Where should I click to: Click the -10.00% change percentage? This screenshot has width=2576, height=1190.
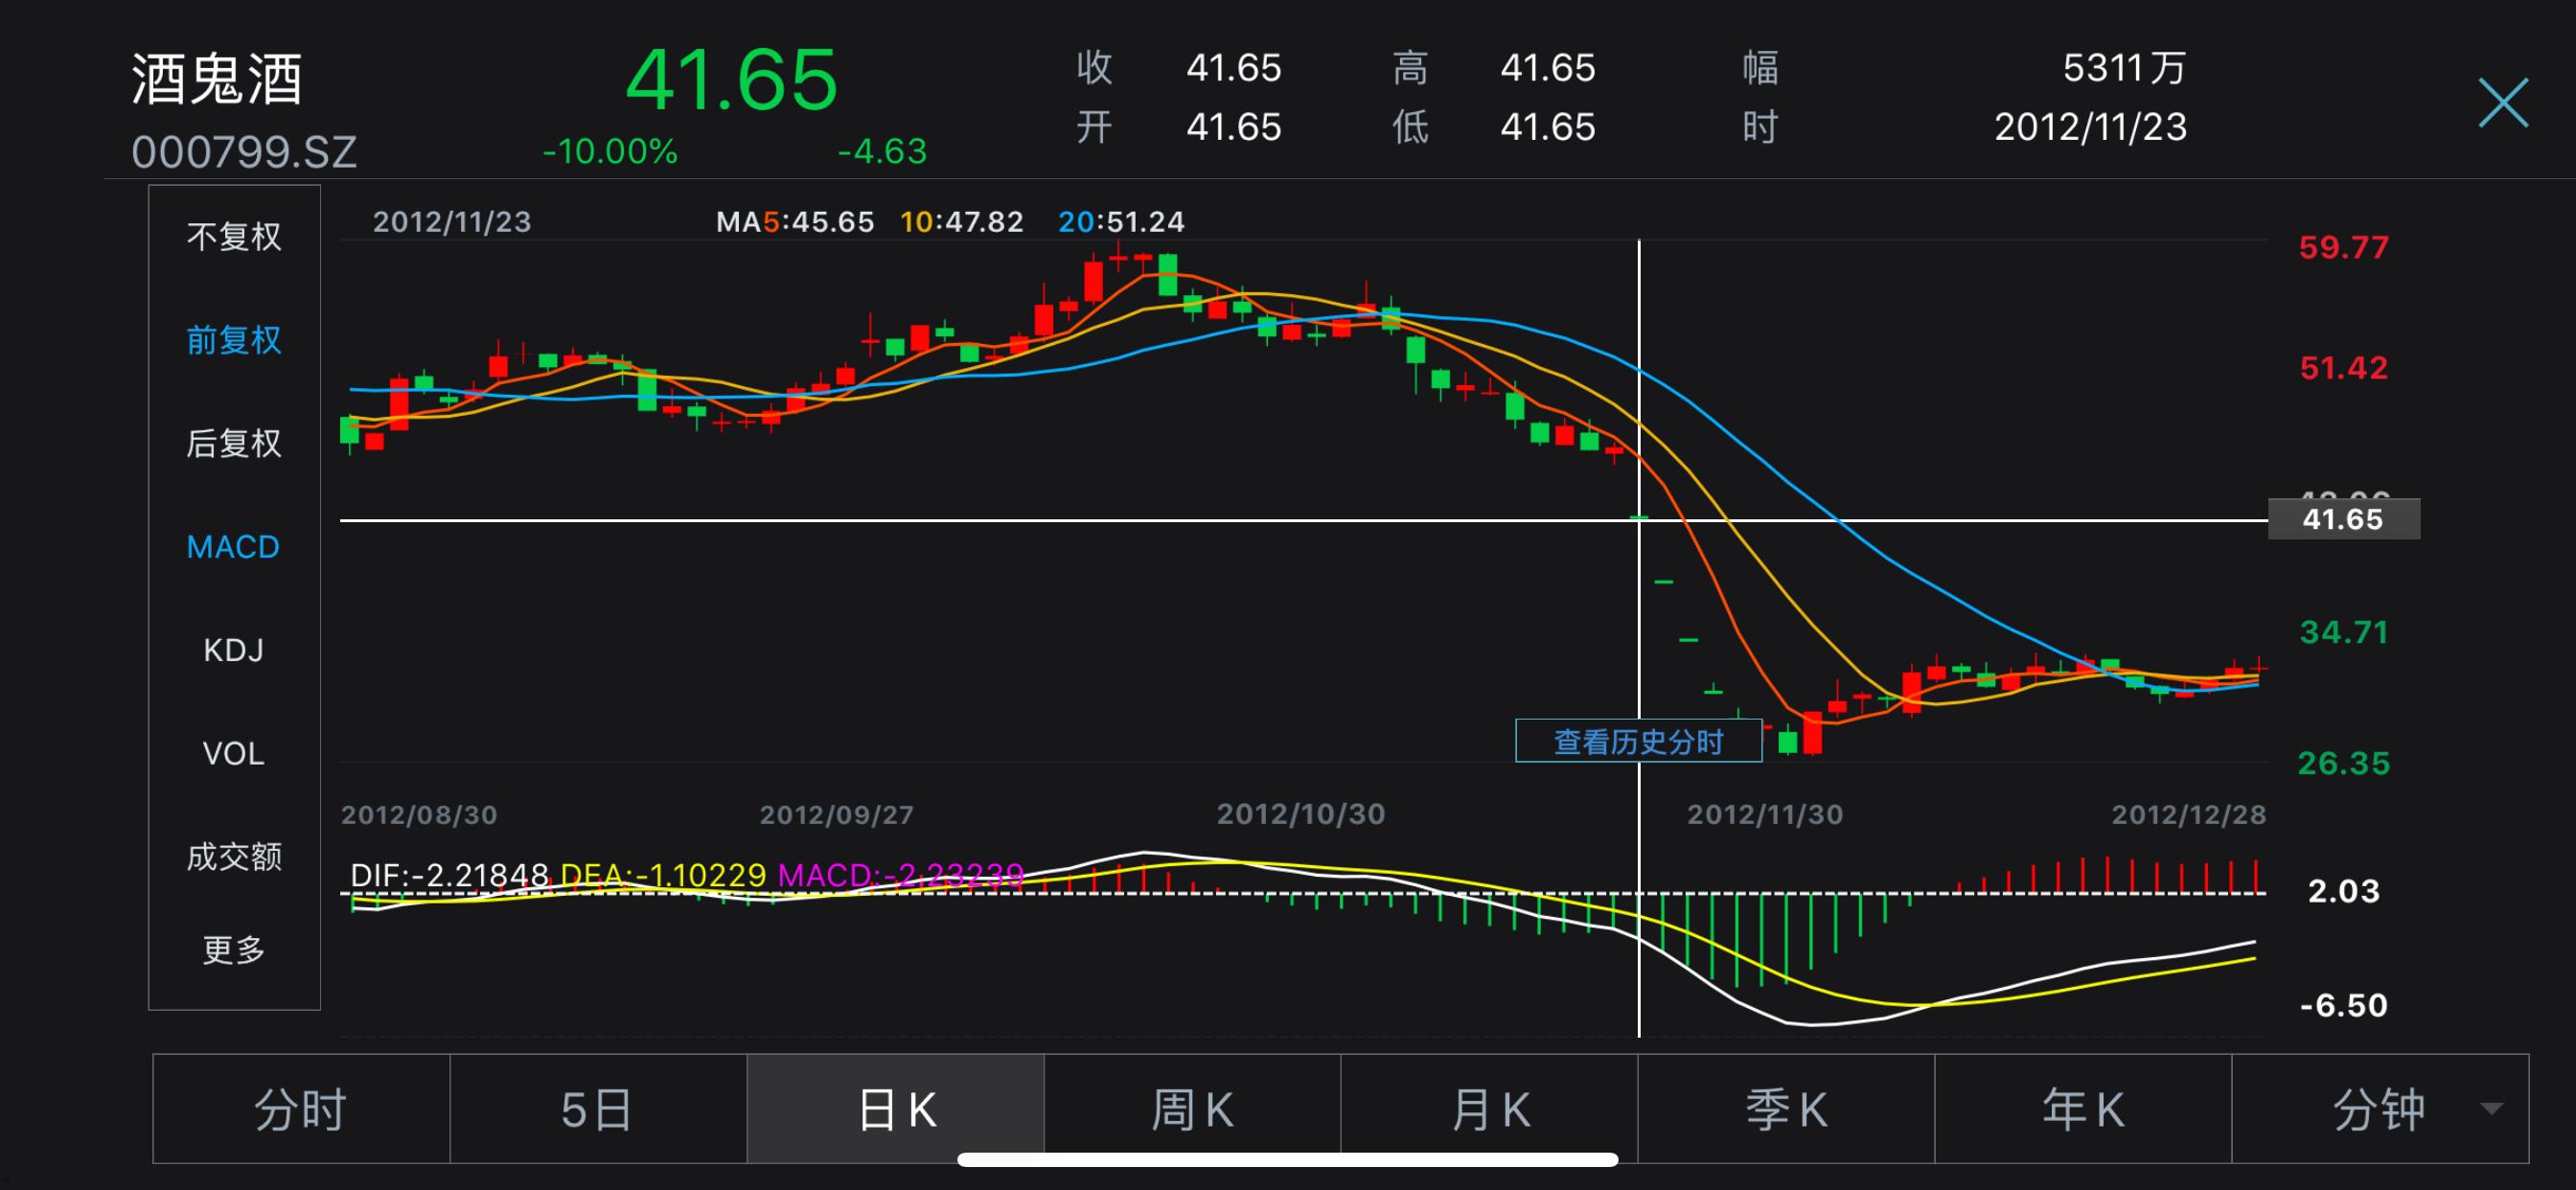(x=609, y=151)
